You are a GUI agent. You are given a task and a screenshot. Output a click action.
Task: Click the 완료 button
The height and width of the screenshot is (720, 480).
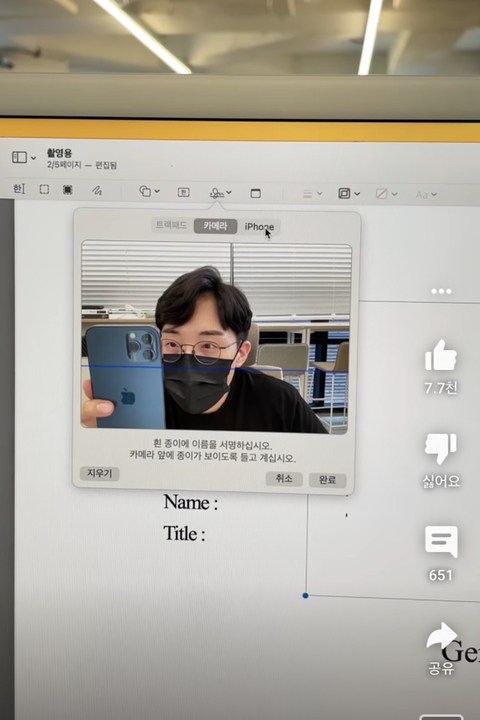click(x=327, y=479)
